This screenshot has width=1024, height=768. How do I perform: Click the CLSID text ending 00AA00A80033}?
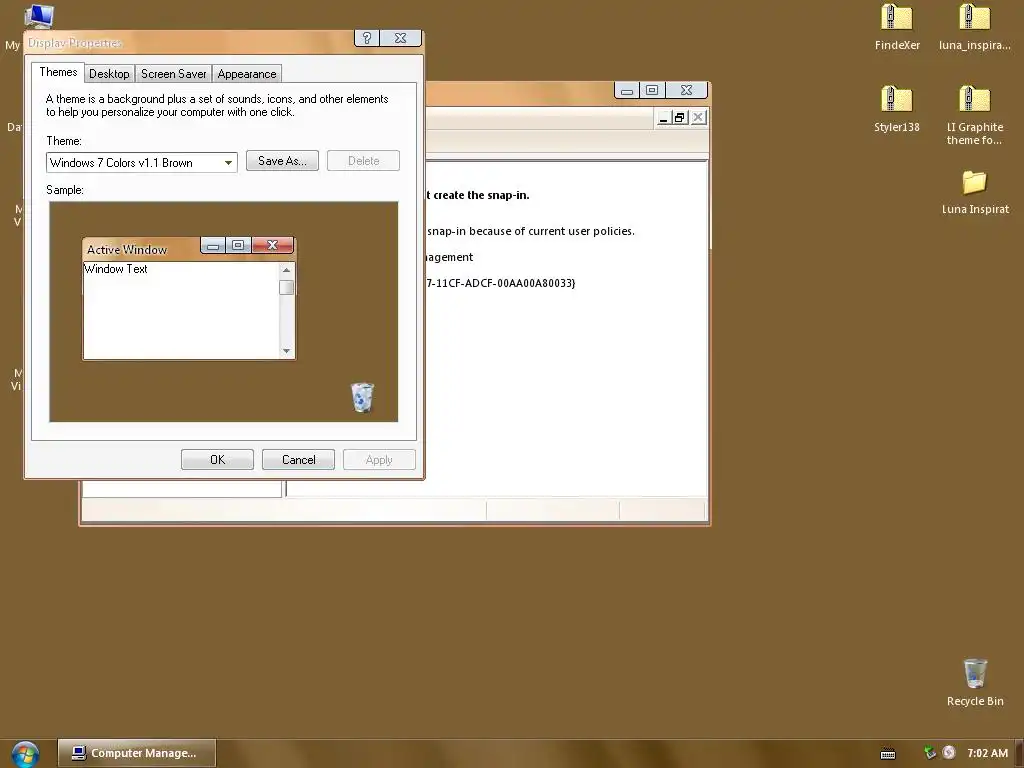500,283
